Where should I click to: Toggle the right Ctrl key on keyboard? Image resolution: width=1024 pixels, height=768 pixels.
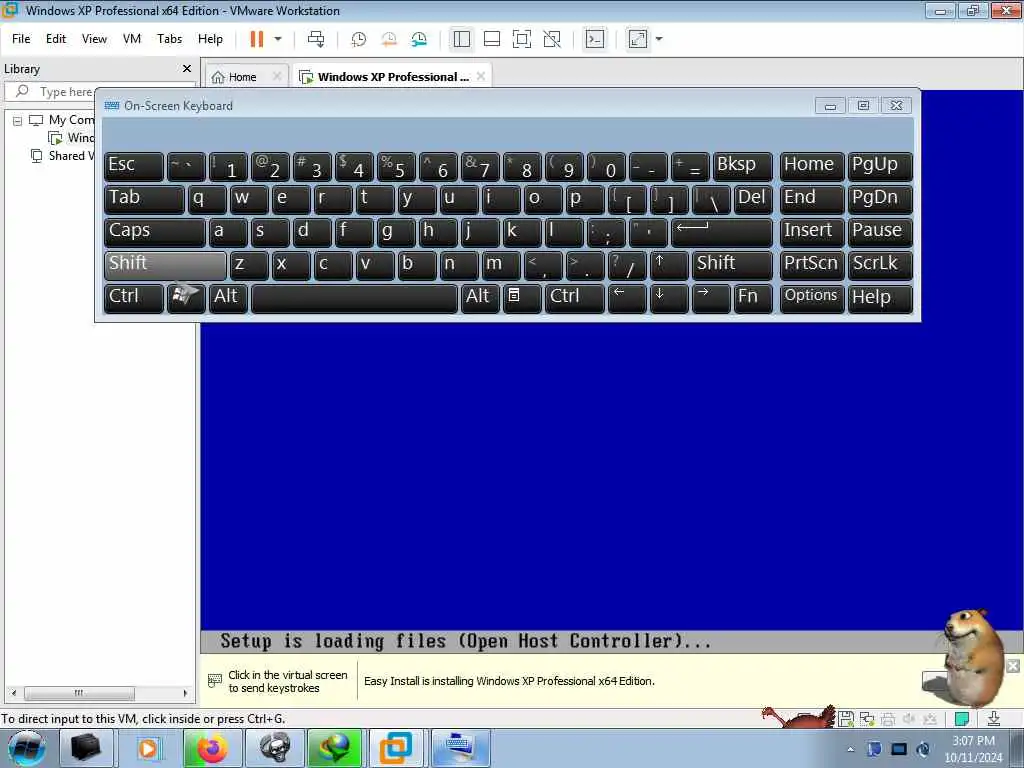tap(575, 298)
